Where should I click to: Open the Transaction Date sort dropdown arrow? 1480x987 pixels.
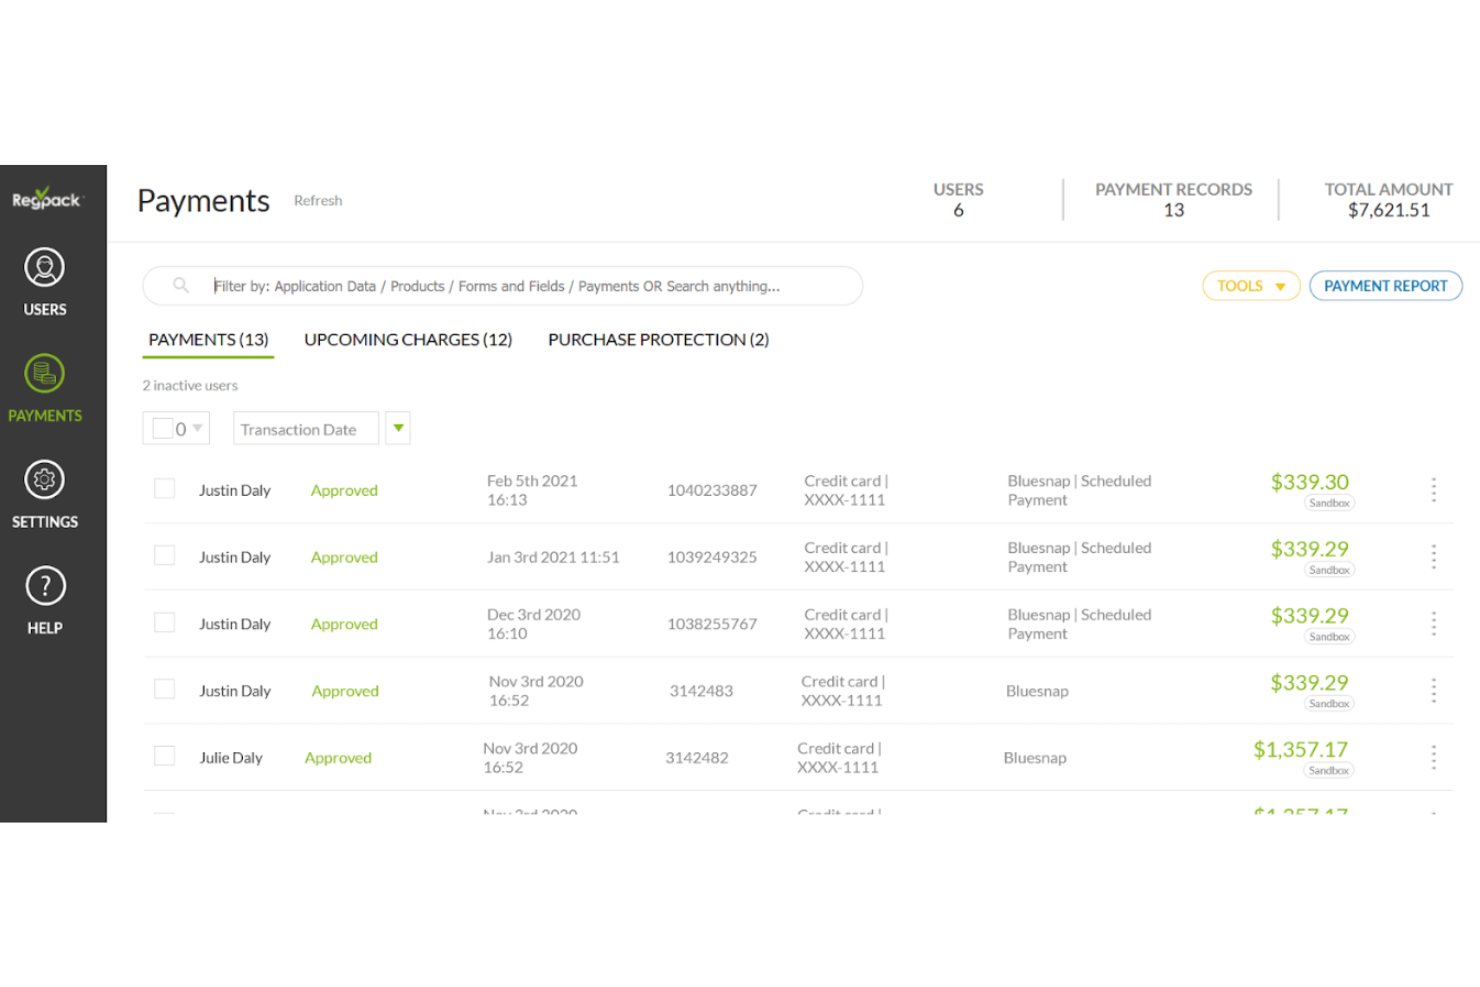pyautogui.click(x=397, y=428)
